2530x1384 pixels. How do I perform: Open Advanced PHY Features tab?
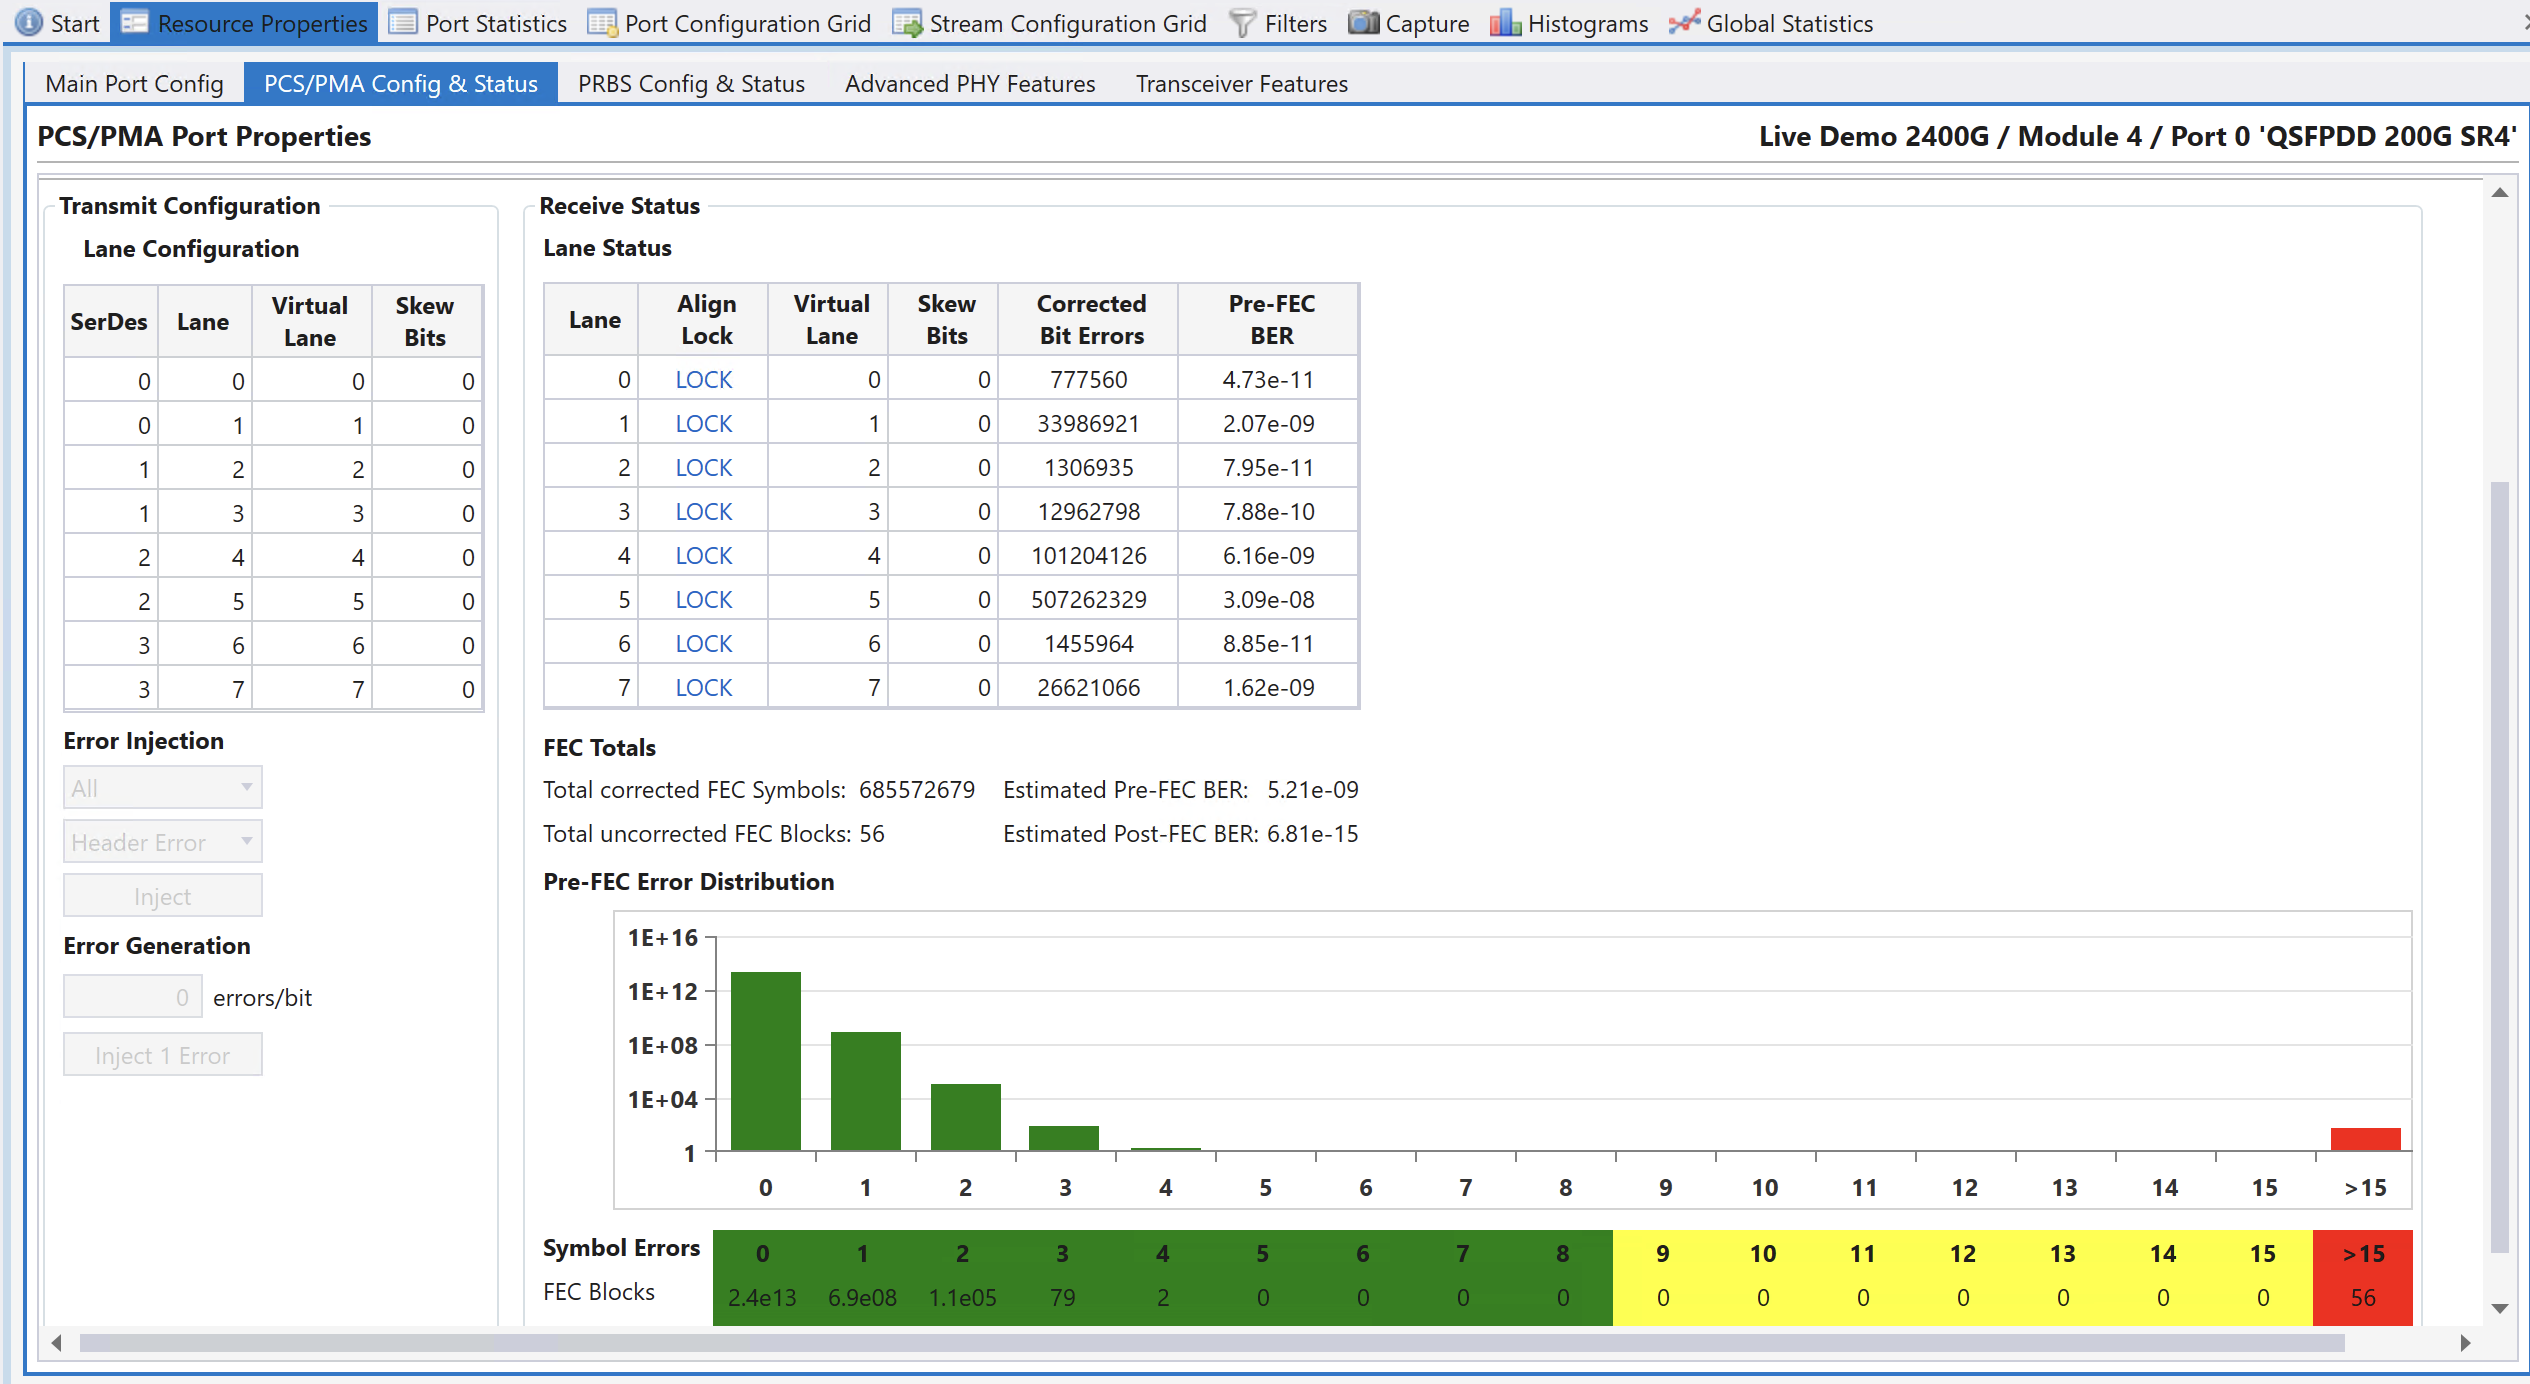[x=970, y=83]
